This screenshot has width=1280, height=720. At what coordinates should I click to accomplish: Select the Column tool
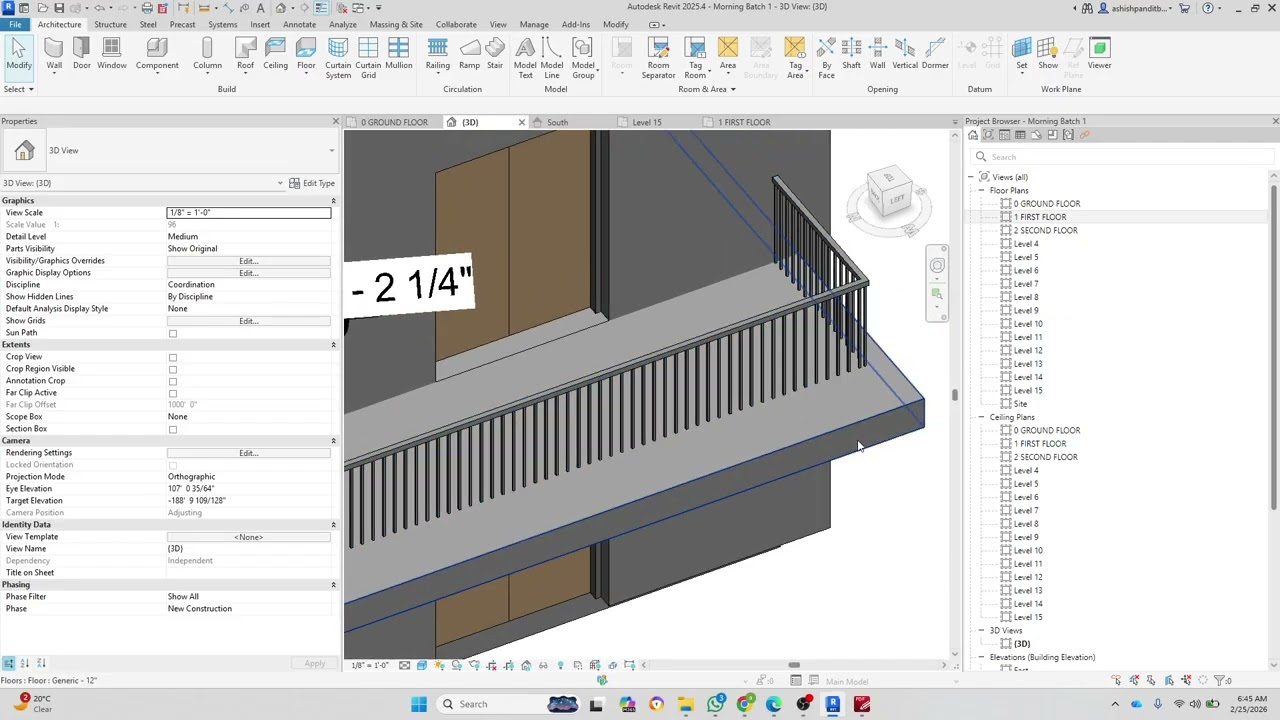[x=207, y=54]
